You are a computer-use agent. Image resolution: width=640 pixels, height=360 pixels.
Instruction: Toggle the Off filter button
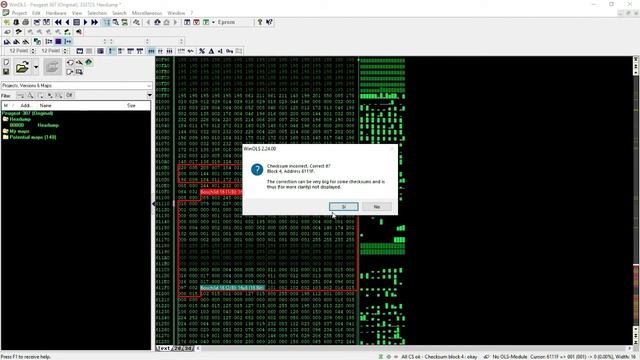click(69, 95)
